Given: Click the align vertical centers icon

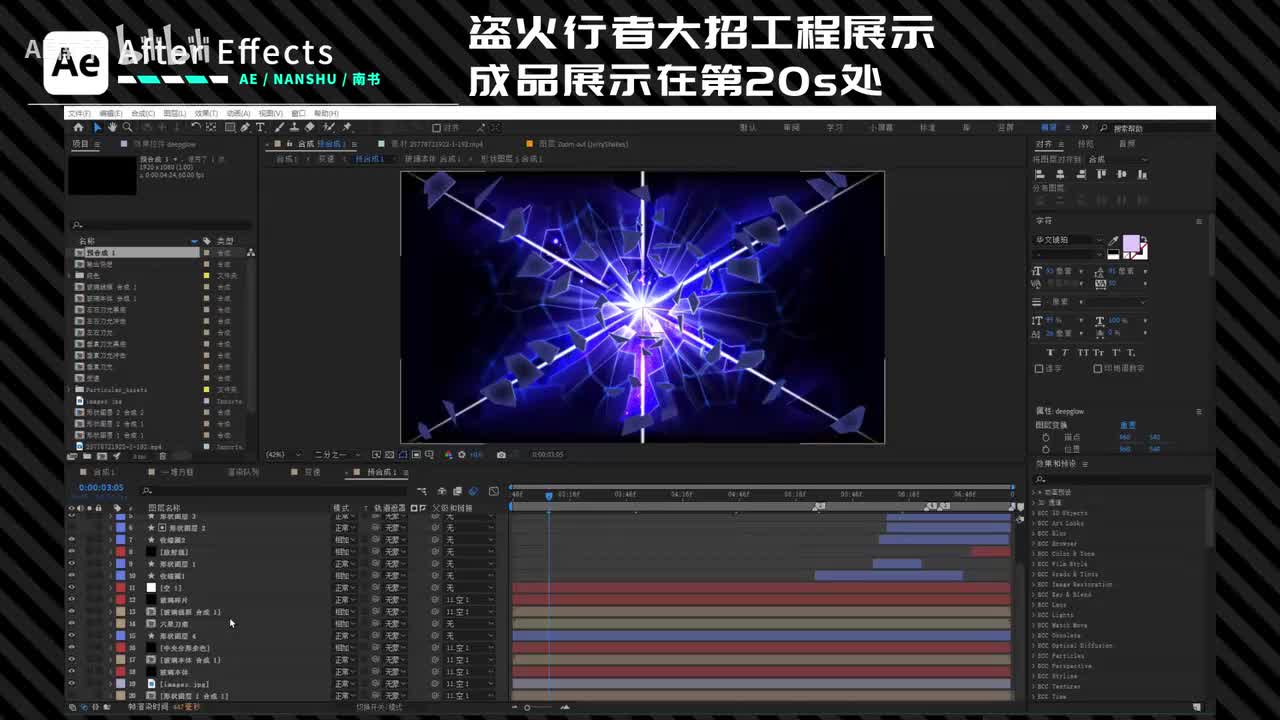Looking at the screenshot, I should pos(1122,174).
